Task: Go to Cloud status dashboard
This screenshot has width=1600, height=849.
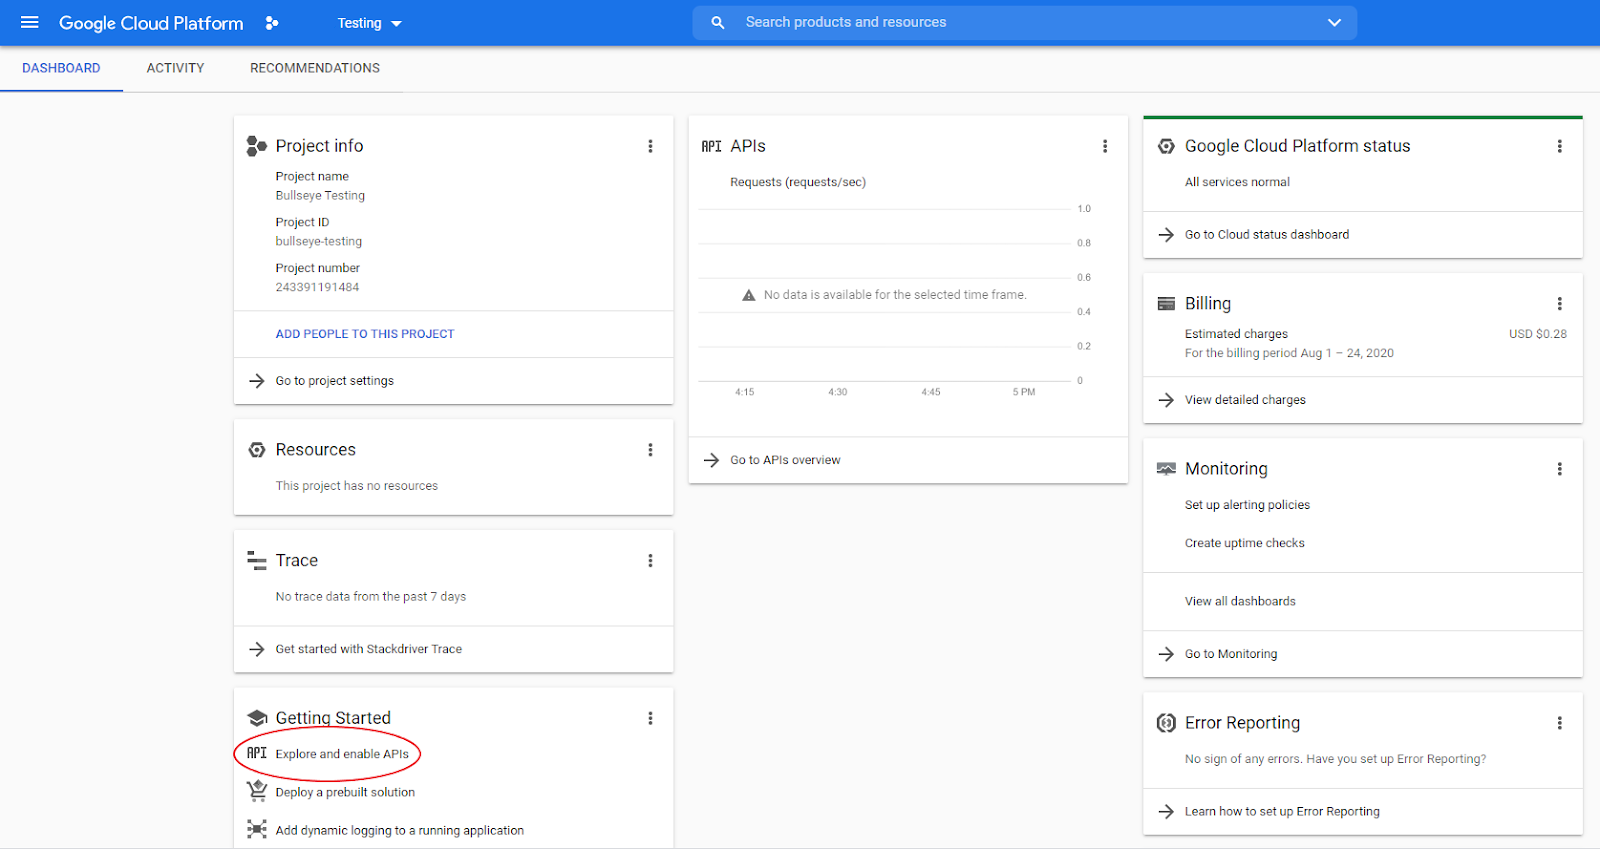Action: point(1267,235)
